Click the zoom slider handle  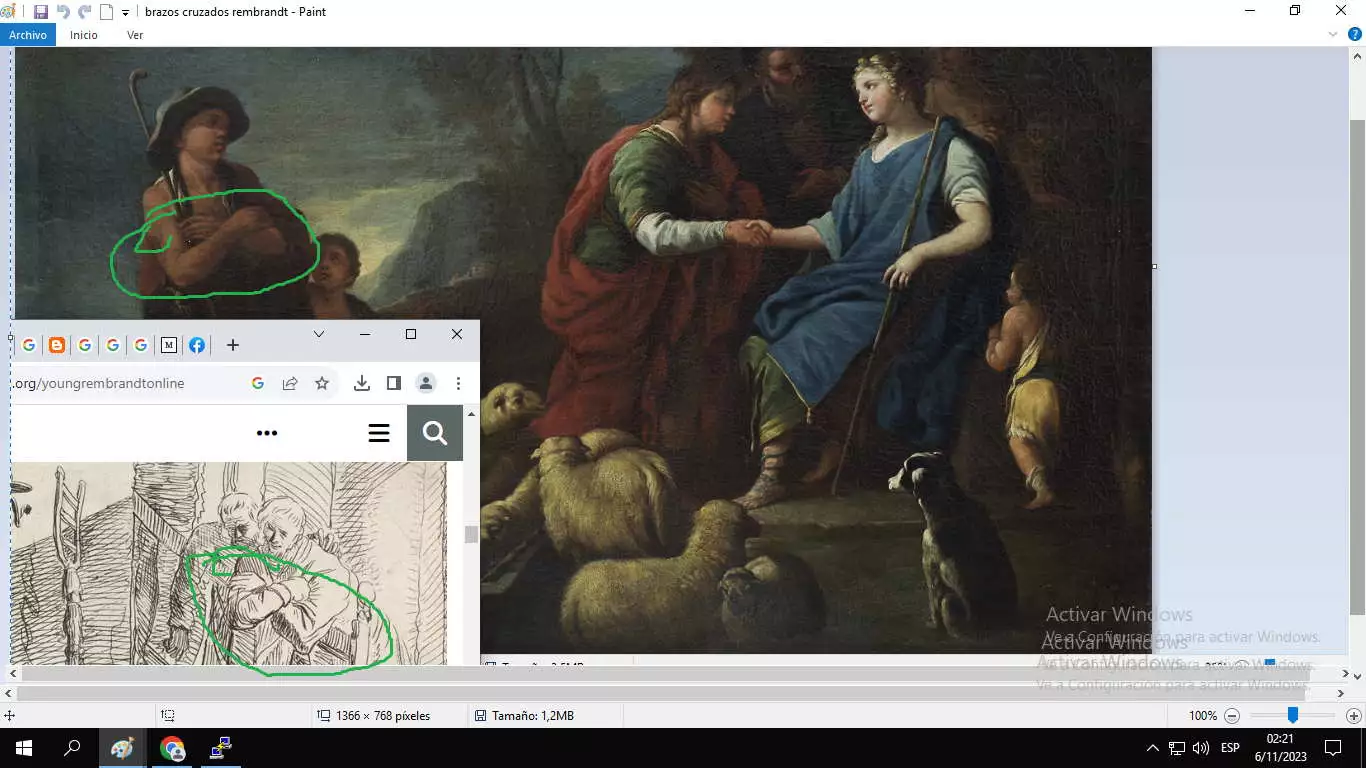coord(1292,715)
